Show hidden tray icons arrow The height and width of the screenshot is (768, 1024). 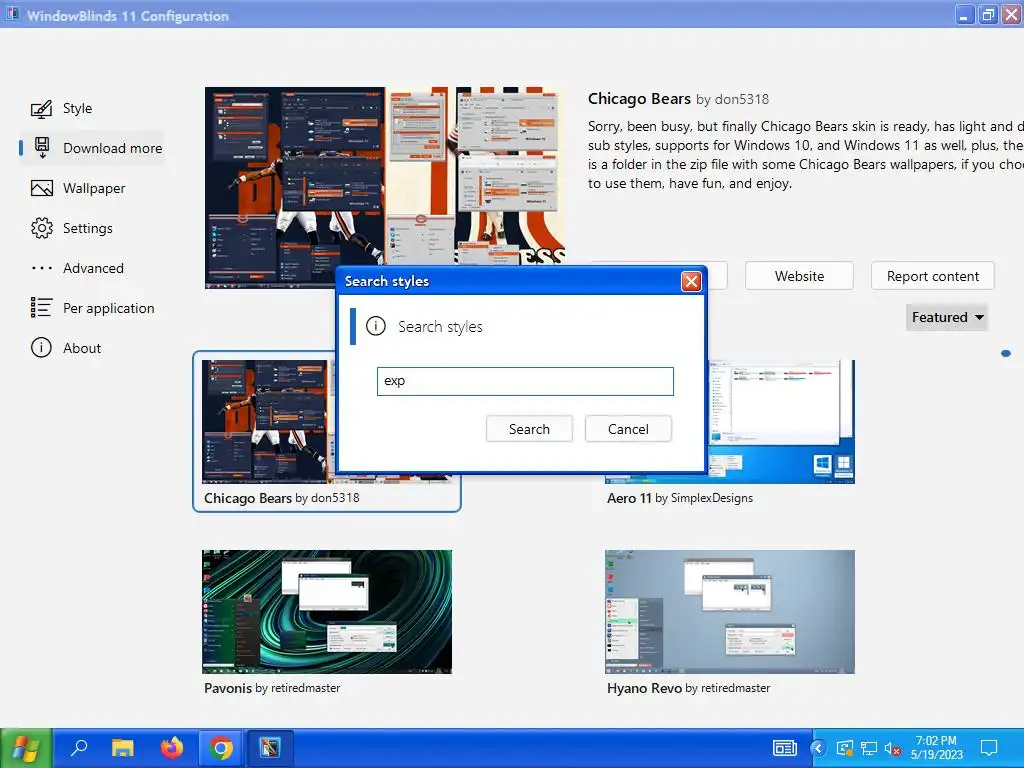(x=818, y=748)
